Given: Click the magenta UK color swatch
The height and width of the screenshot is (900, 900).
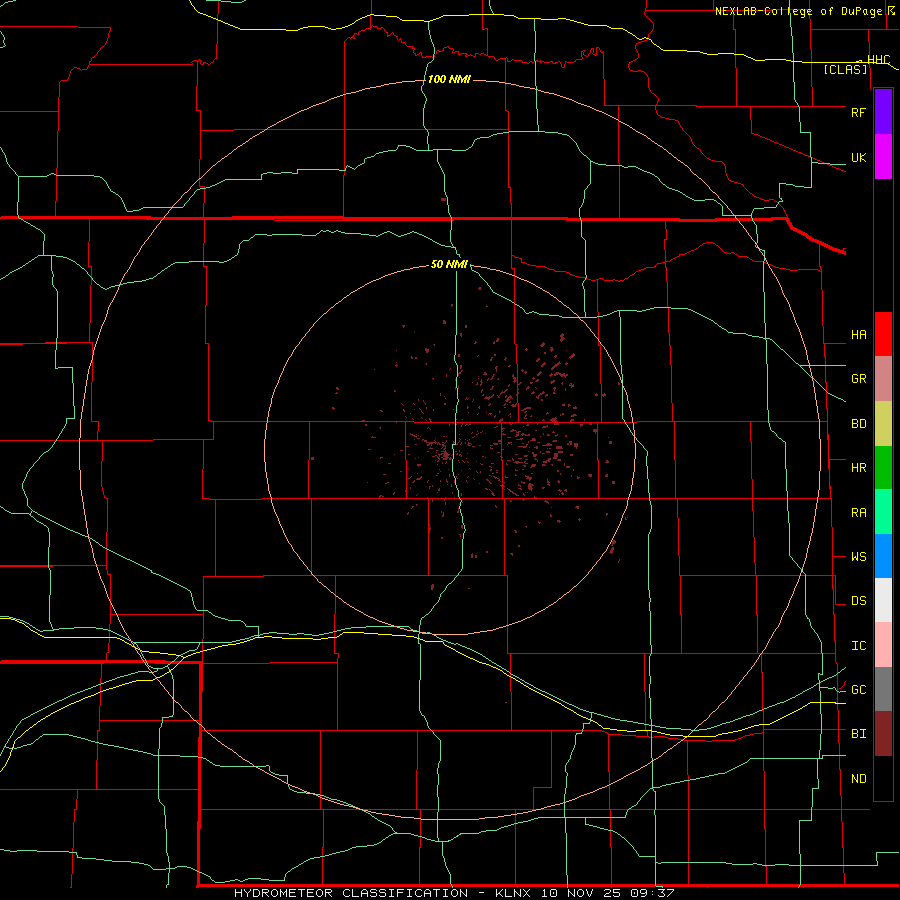Looking at the screenshot, I should [883, 157].
